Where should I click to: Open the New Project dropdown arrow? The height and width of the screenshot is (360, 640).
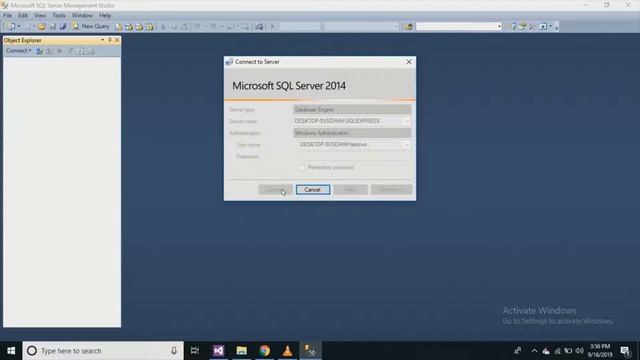(19, 27)
